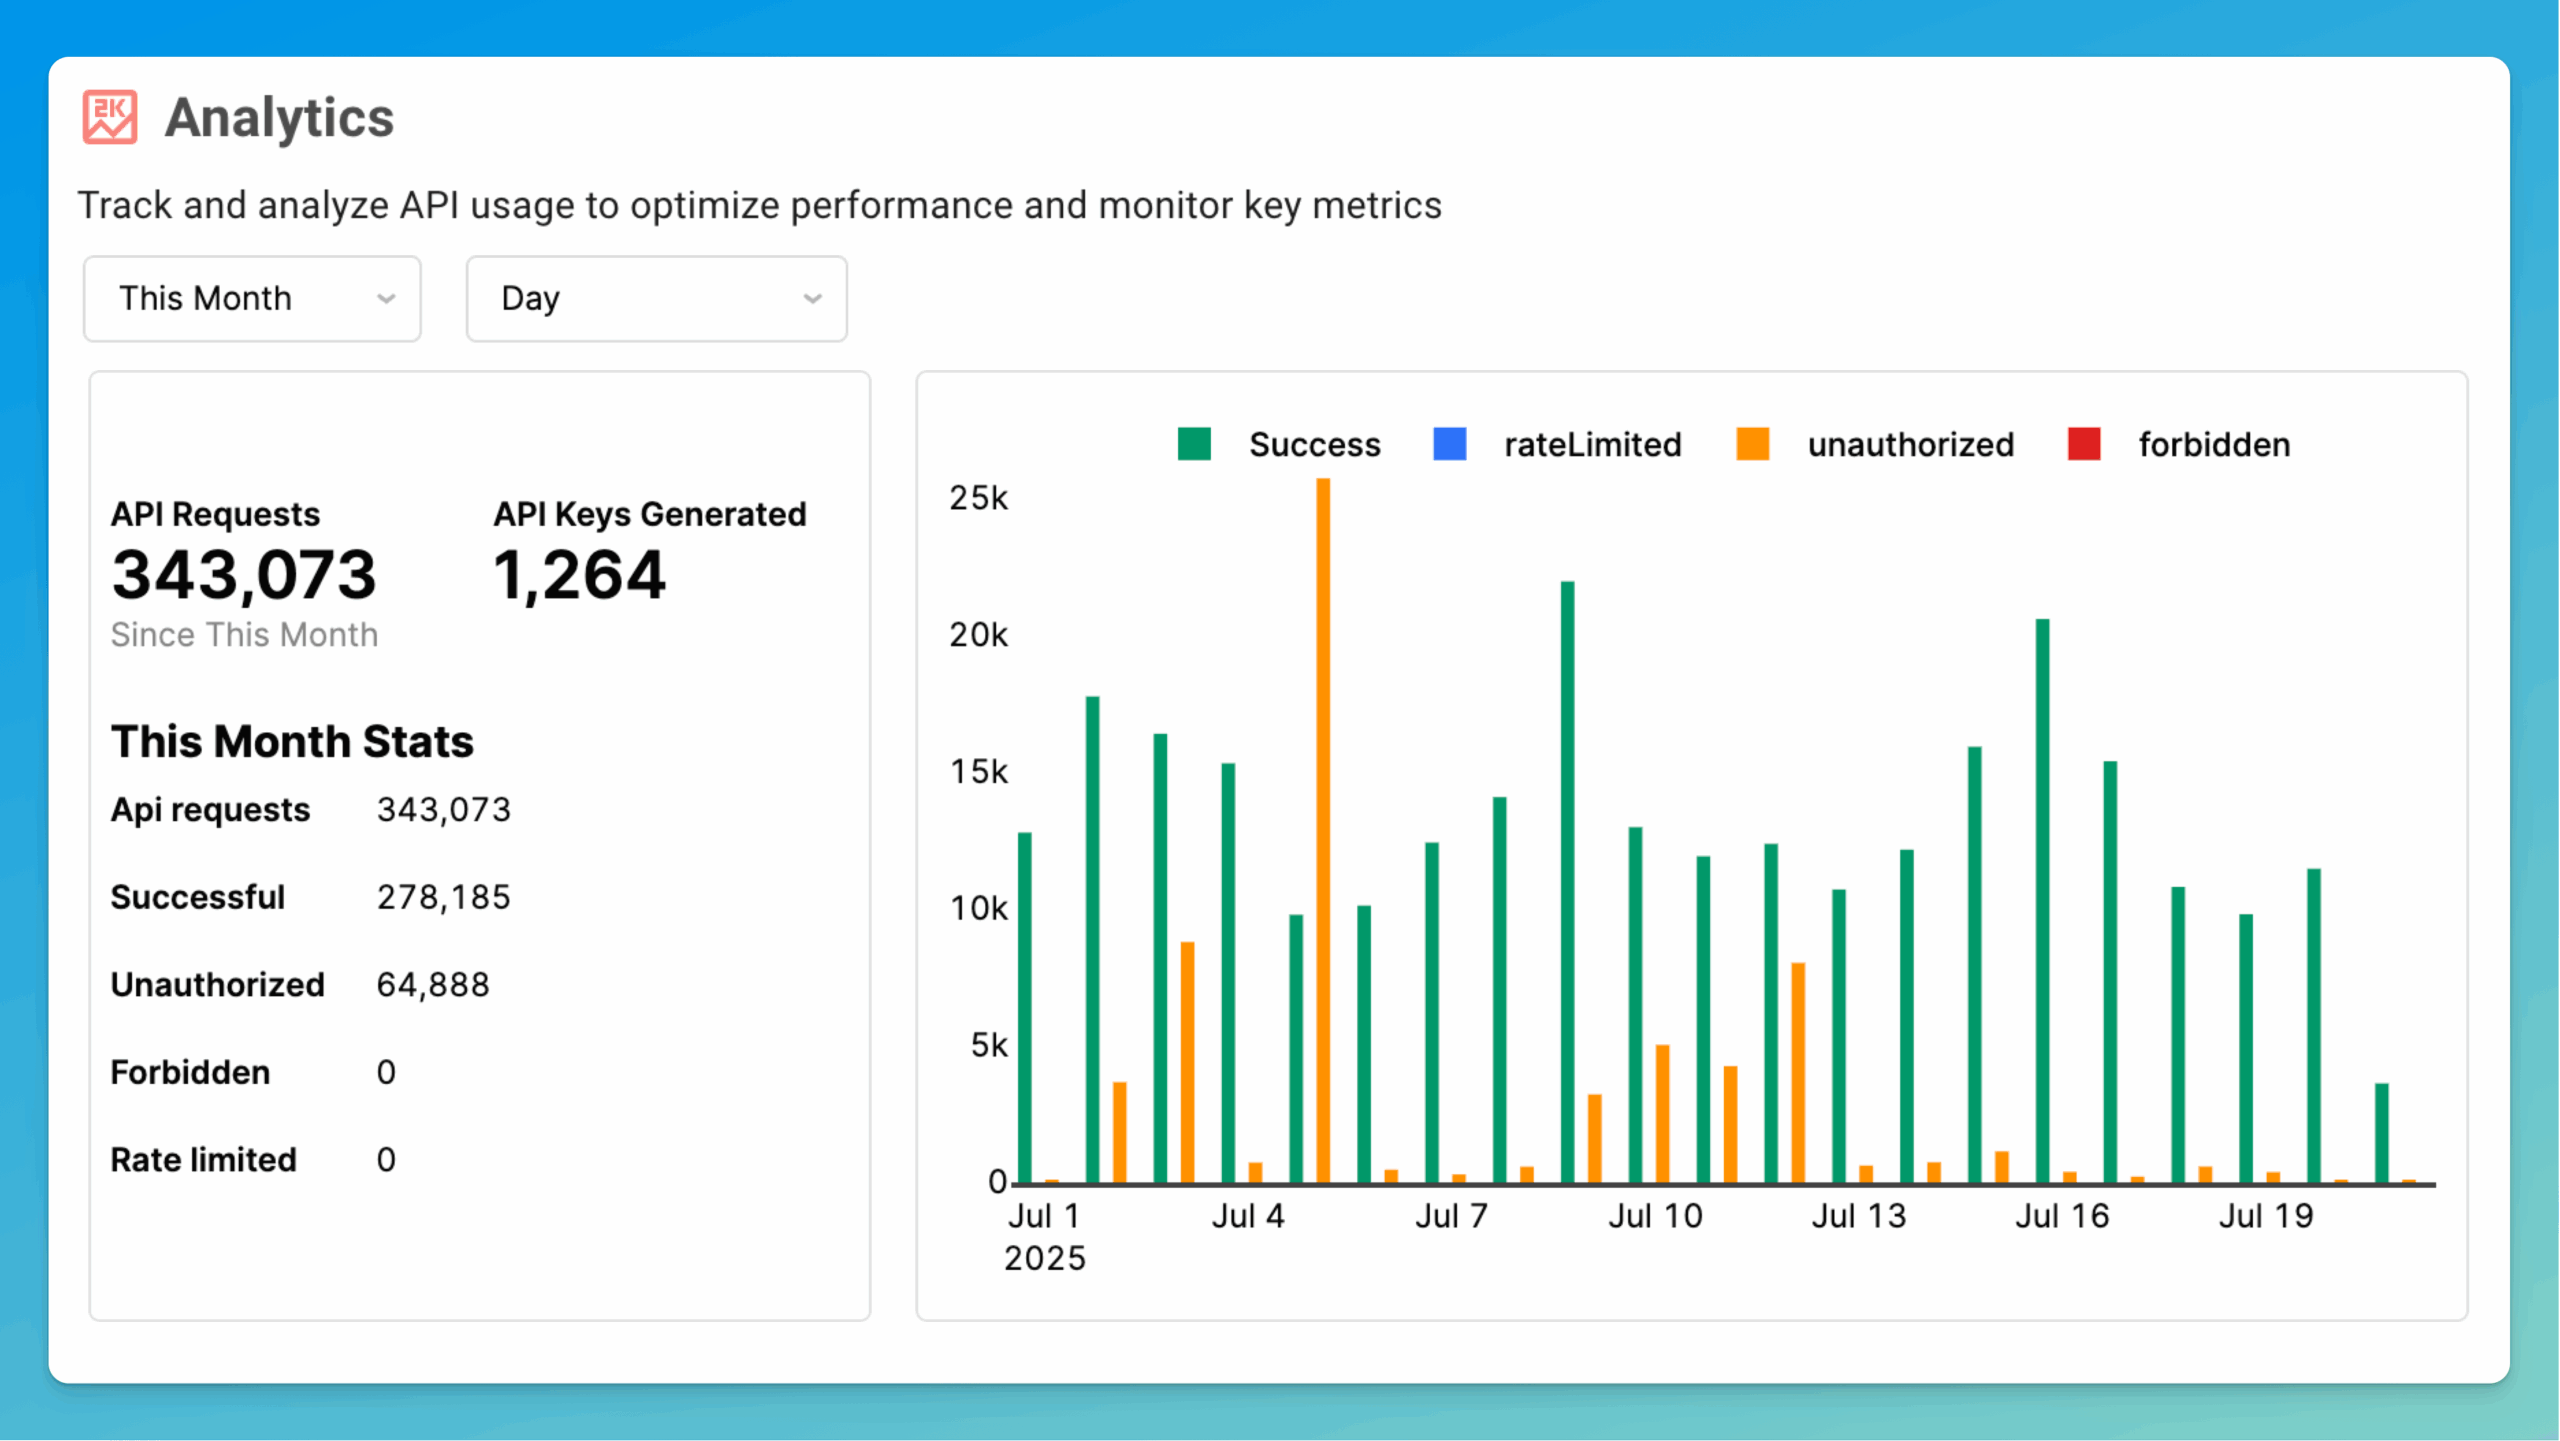Click the blue rateLimited legend marker
The image size is (2560, 1441).
1448,444
